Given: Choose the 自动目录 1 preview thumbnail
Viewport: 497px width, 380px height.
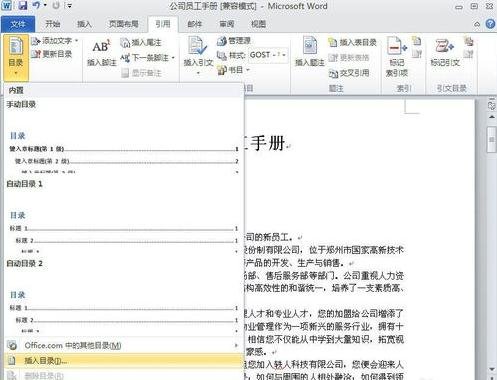Looking at the screenshot, I should (123, 232).
